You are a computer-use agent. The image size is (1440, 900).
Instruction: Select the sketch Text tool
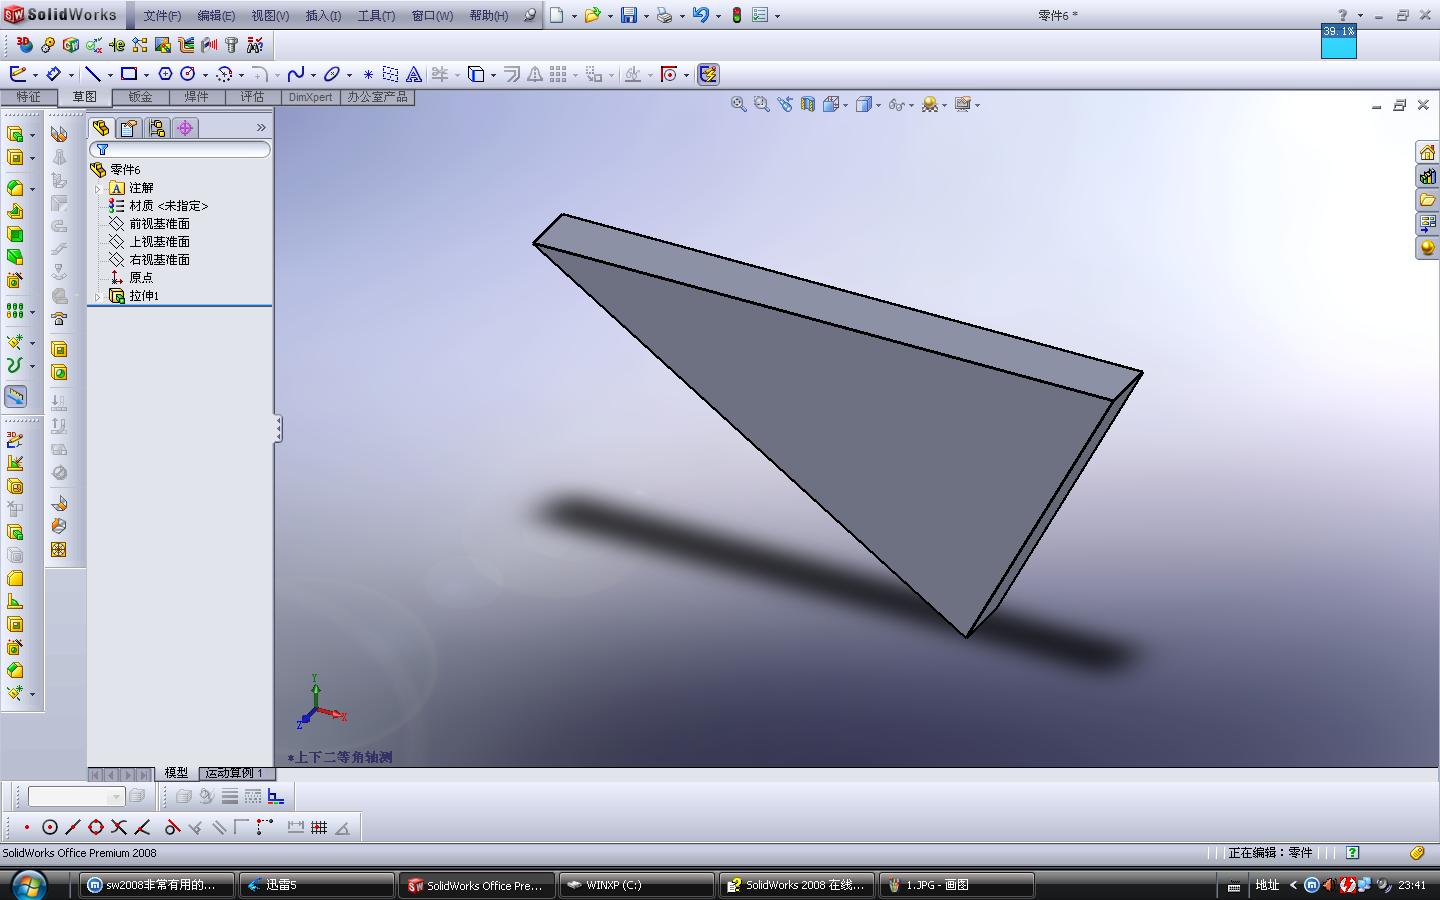[413, 74]
